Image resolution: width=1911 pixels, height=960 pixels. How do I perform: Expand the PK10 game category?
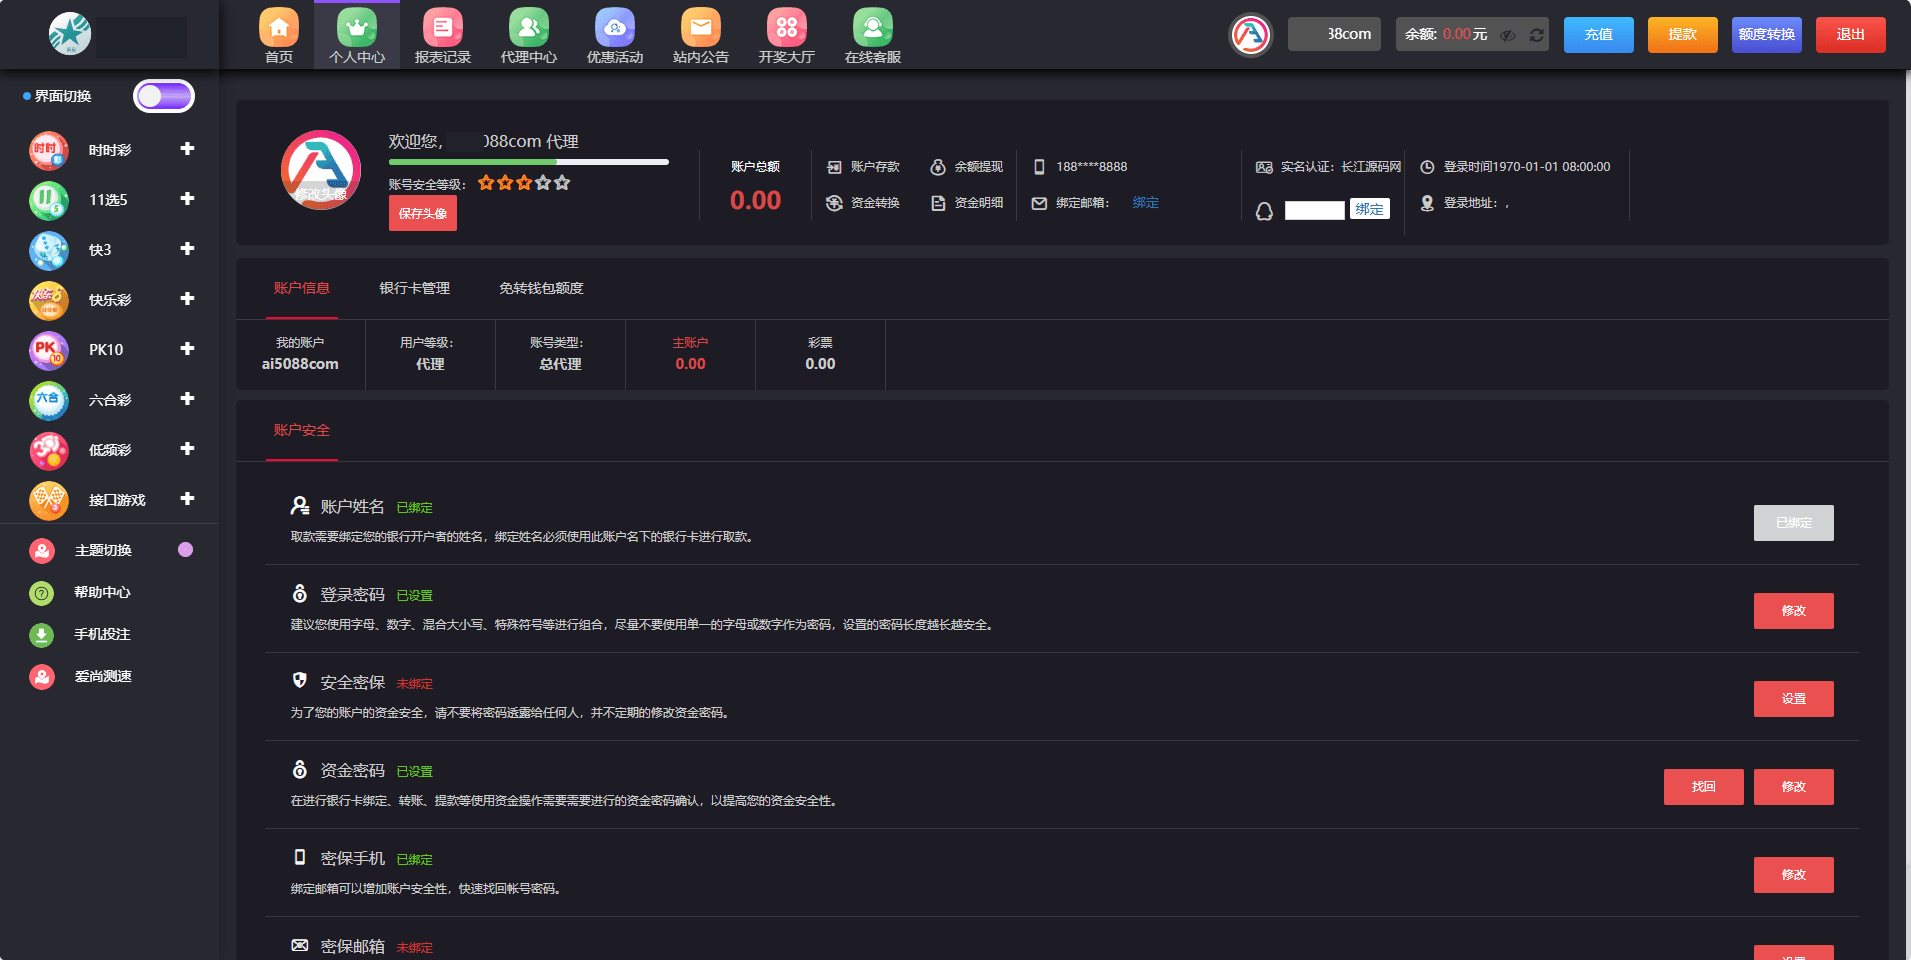coord(187,349)
